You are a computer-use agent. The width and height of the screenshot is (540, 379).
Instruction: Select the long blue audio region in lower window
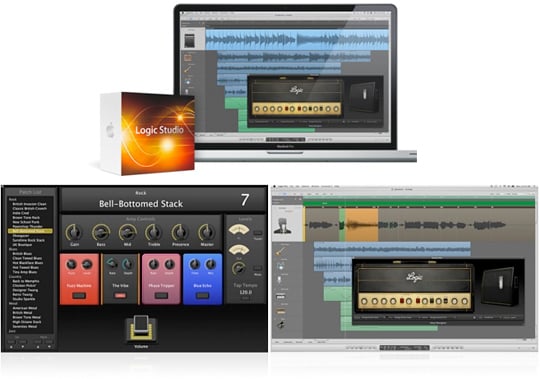coord(392,249)
